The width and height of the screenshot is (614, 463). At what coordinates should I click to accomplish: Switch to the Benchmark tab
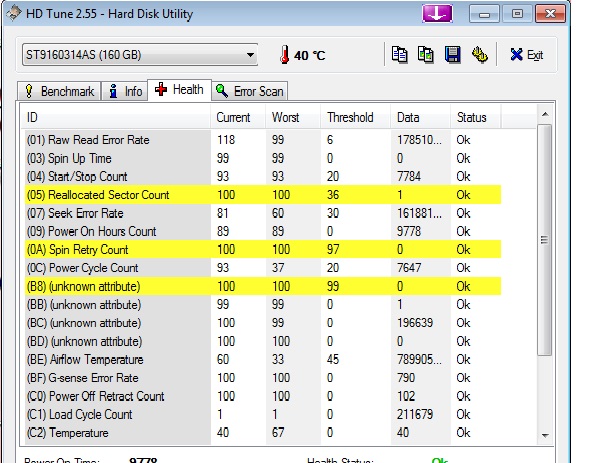[59, 91]
